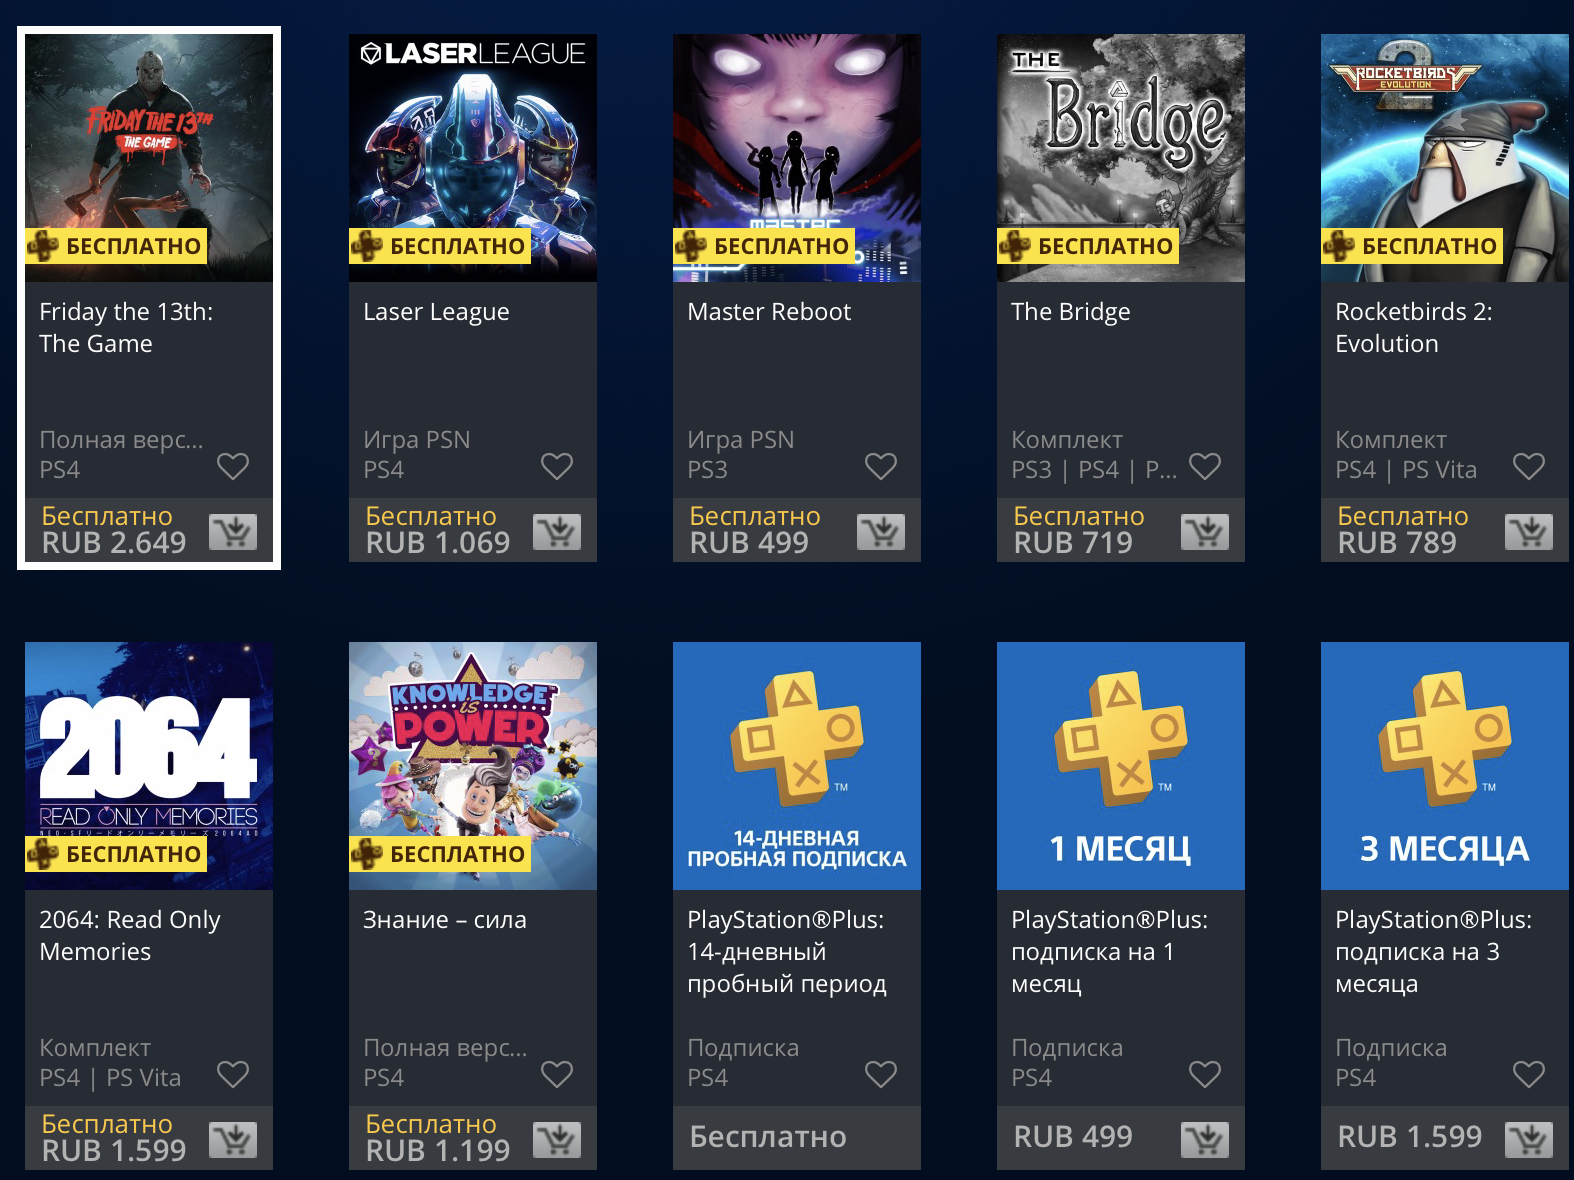Add 2064: Read Only Memories to cart
Screen dimensions: 1574x1180
pyautogui.click(x=233, y=1140)
